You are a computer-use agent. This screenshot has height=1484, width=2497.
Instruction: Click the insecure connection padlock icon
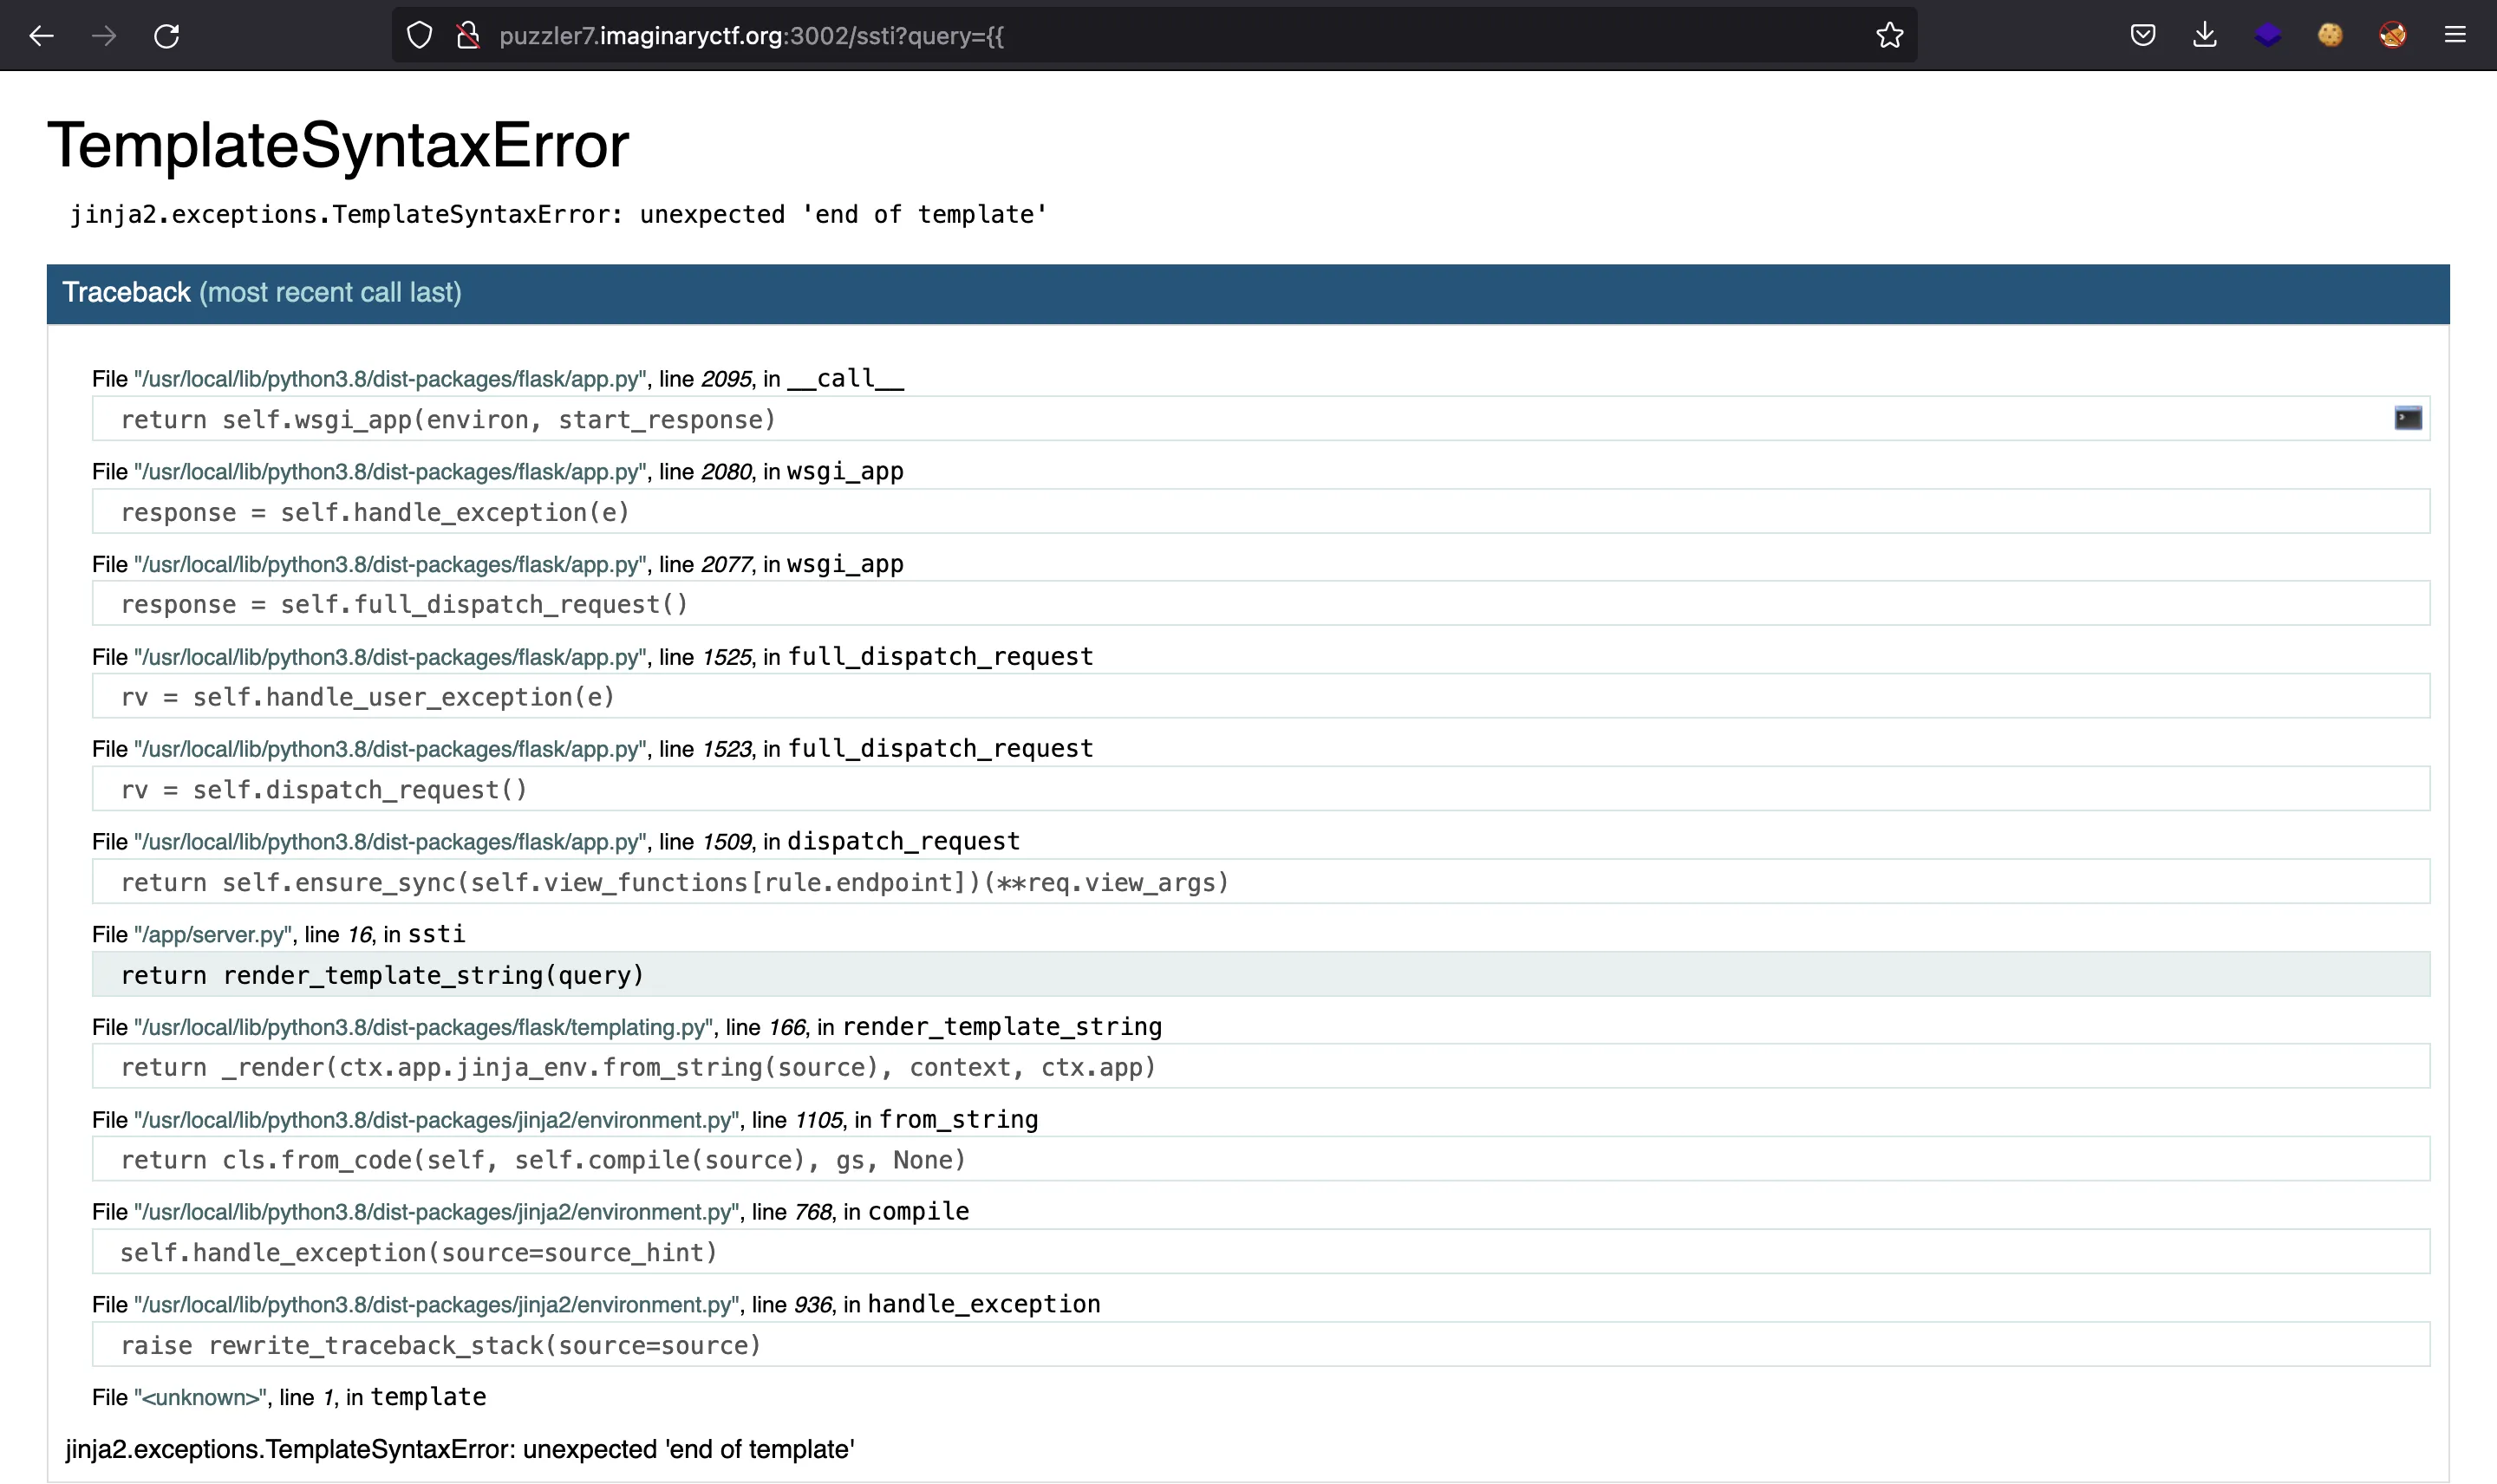click(467, 36)
